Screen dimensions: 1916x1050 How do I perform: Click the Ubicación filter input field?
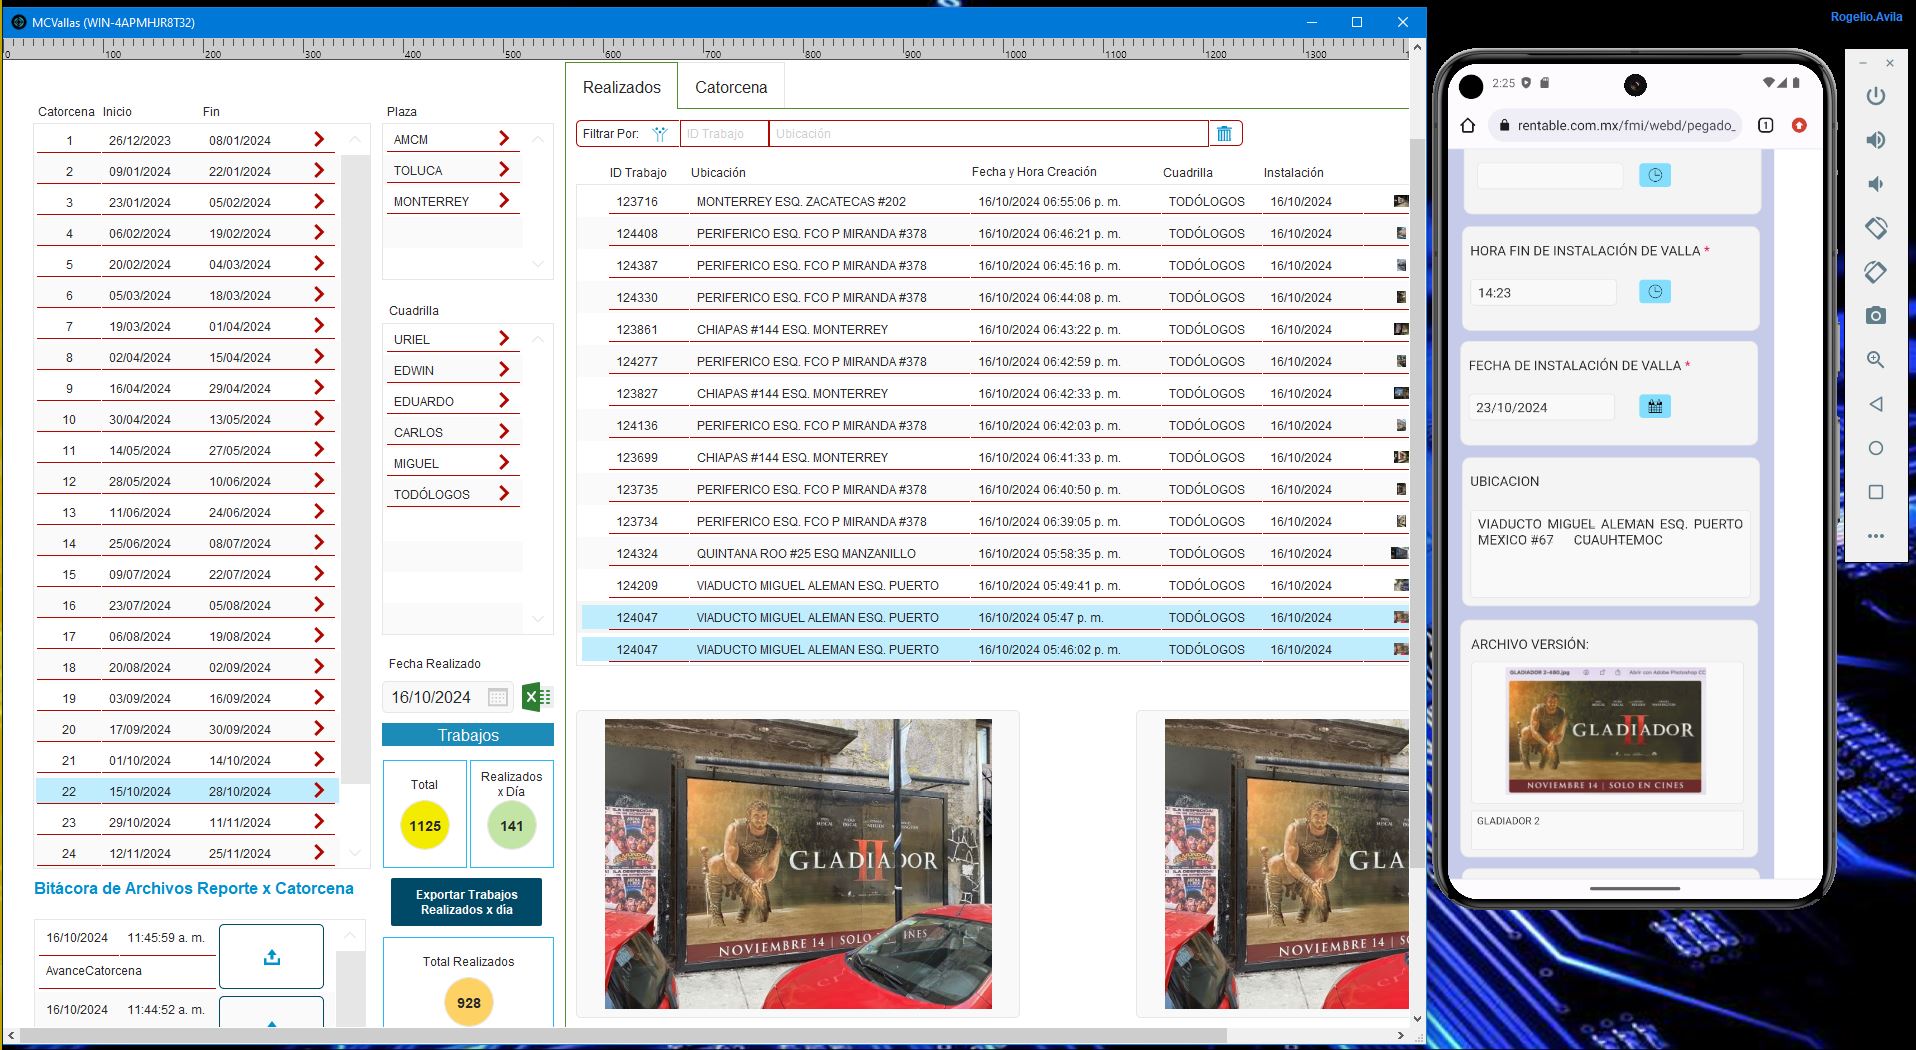[987, 134]
